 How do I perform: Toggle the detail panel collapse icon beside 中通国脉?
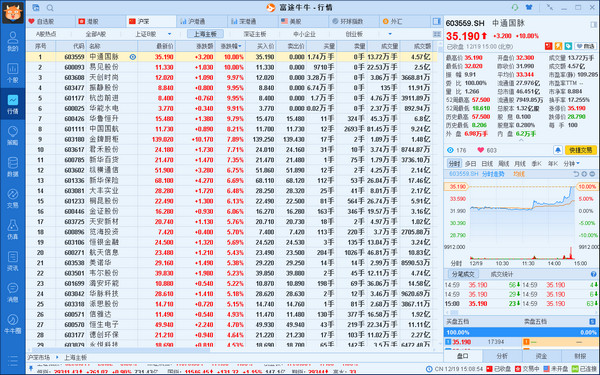[593, 24]
